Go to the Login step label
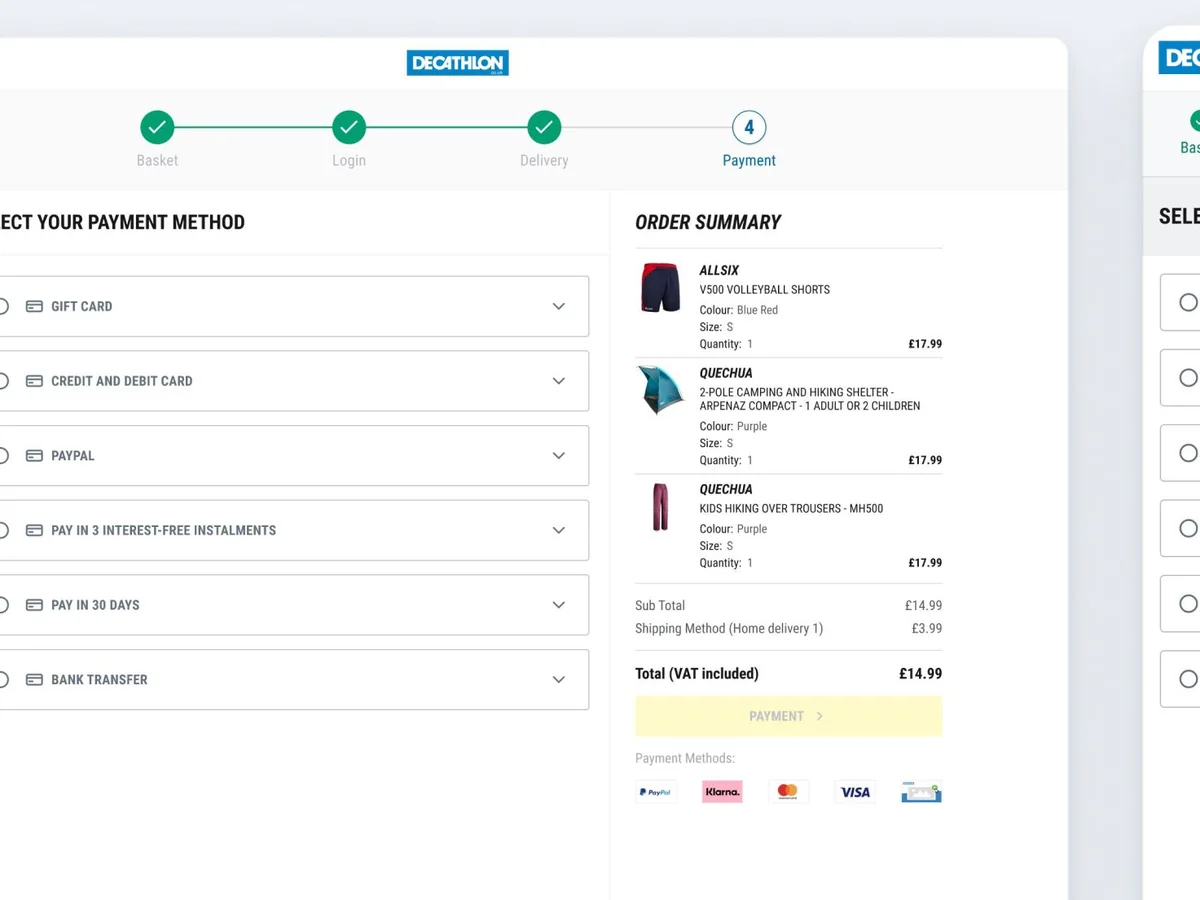The width and height of the screenshot is (1200, 900). coord(349,160)
